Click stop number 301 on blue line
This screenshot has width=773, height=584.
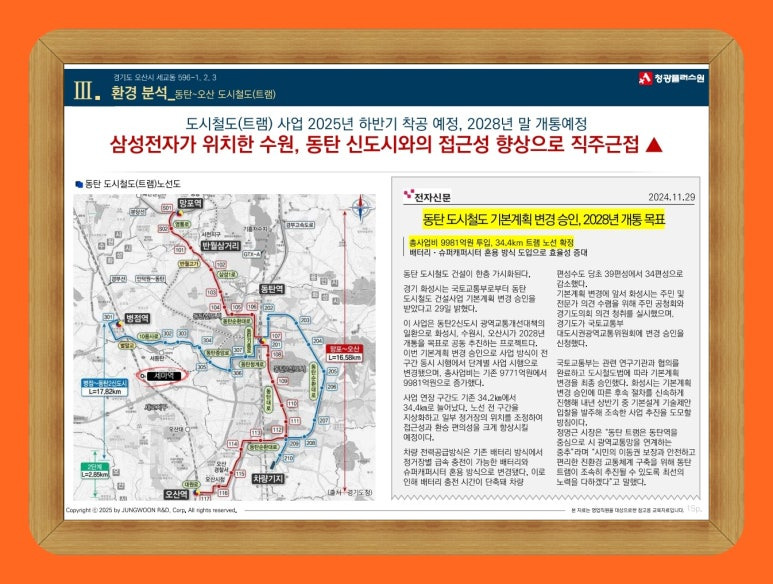pyautogui.click(x=108, y=317)
